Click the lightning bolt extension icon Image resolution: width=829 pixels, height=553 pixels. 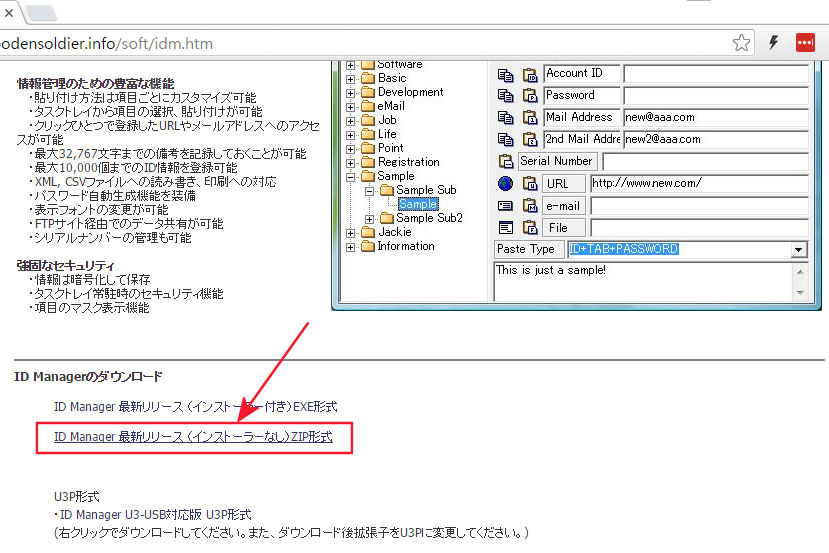pos(774,42)
